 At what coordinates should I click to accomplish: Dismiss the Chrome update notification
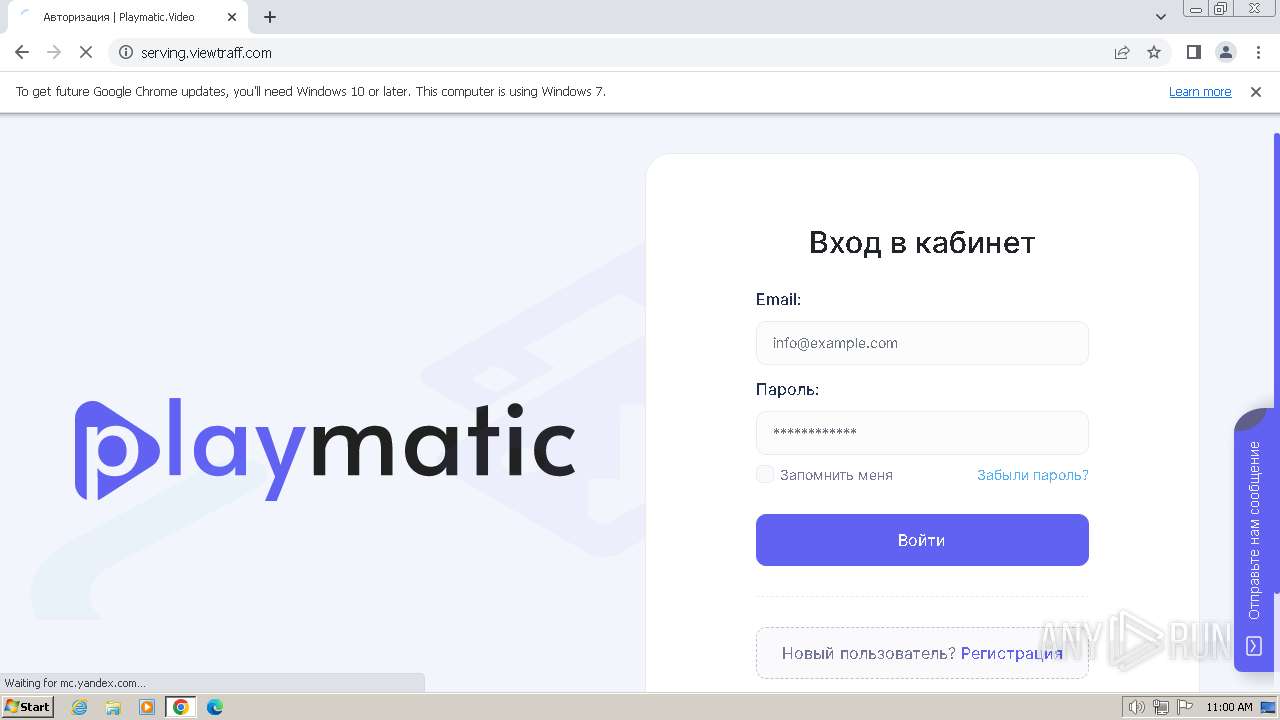pyautogui.click(x=1256, y=92)
